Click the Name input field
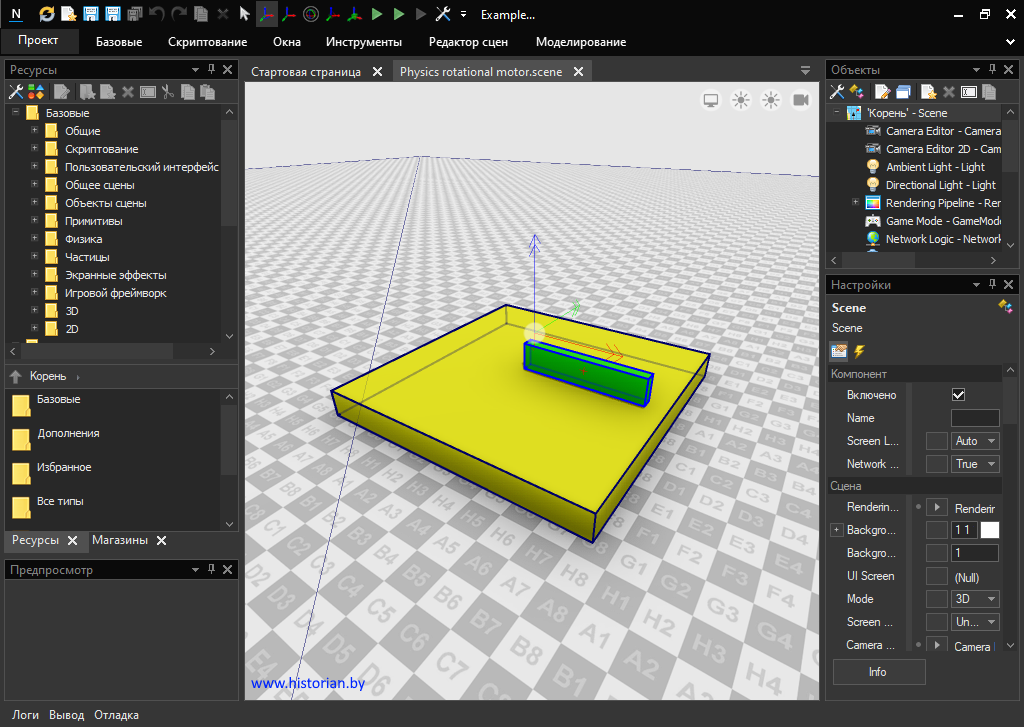 tap(974, 418)
